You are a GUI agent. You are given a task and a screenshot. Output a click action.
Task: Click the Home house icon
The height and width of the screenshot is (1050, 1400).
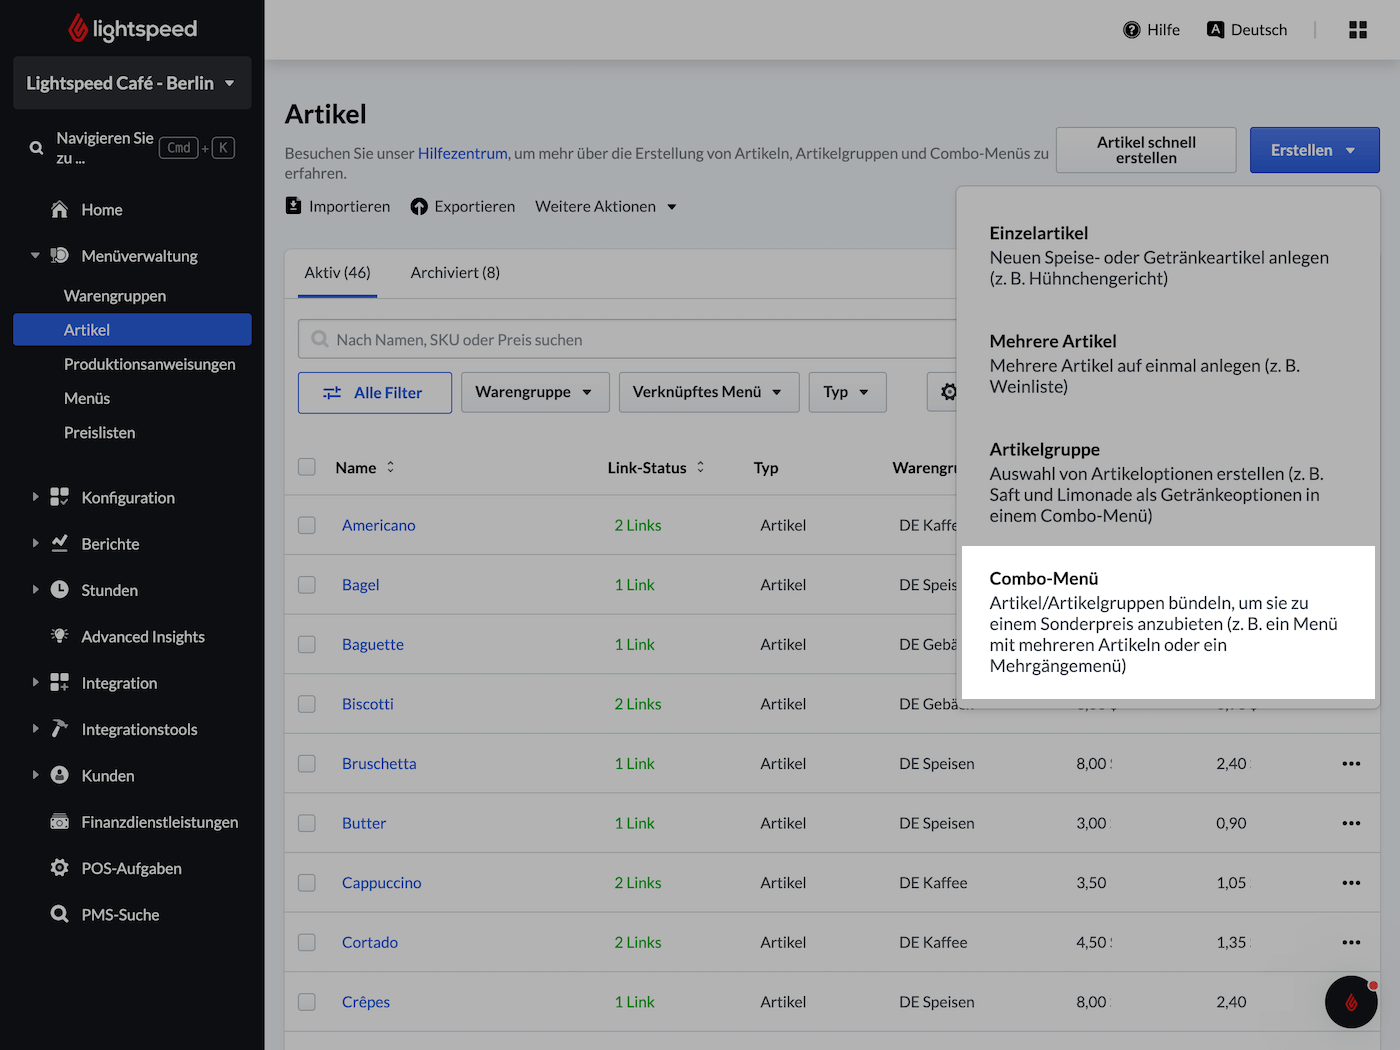click(60, 209)
